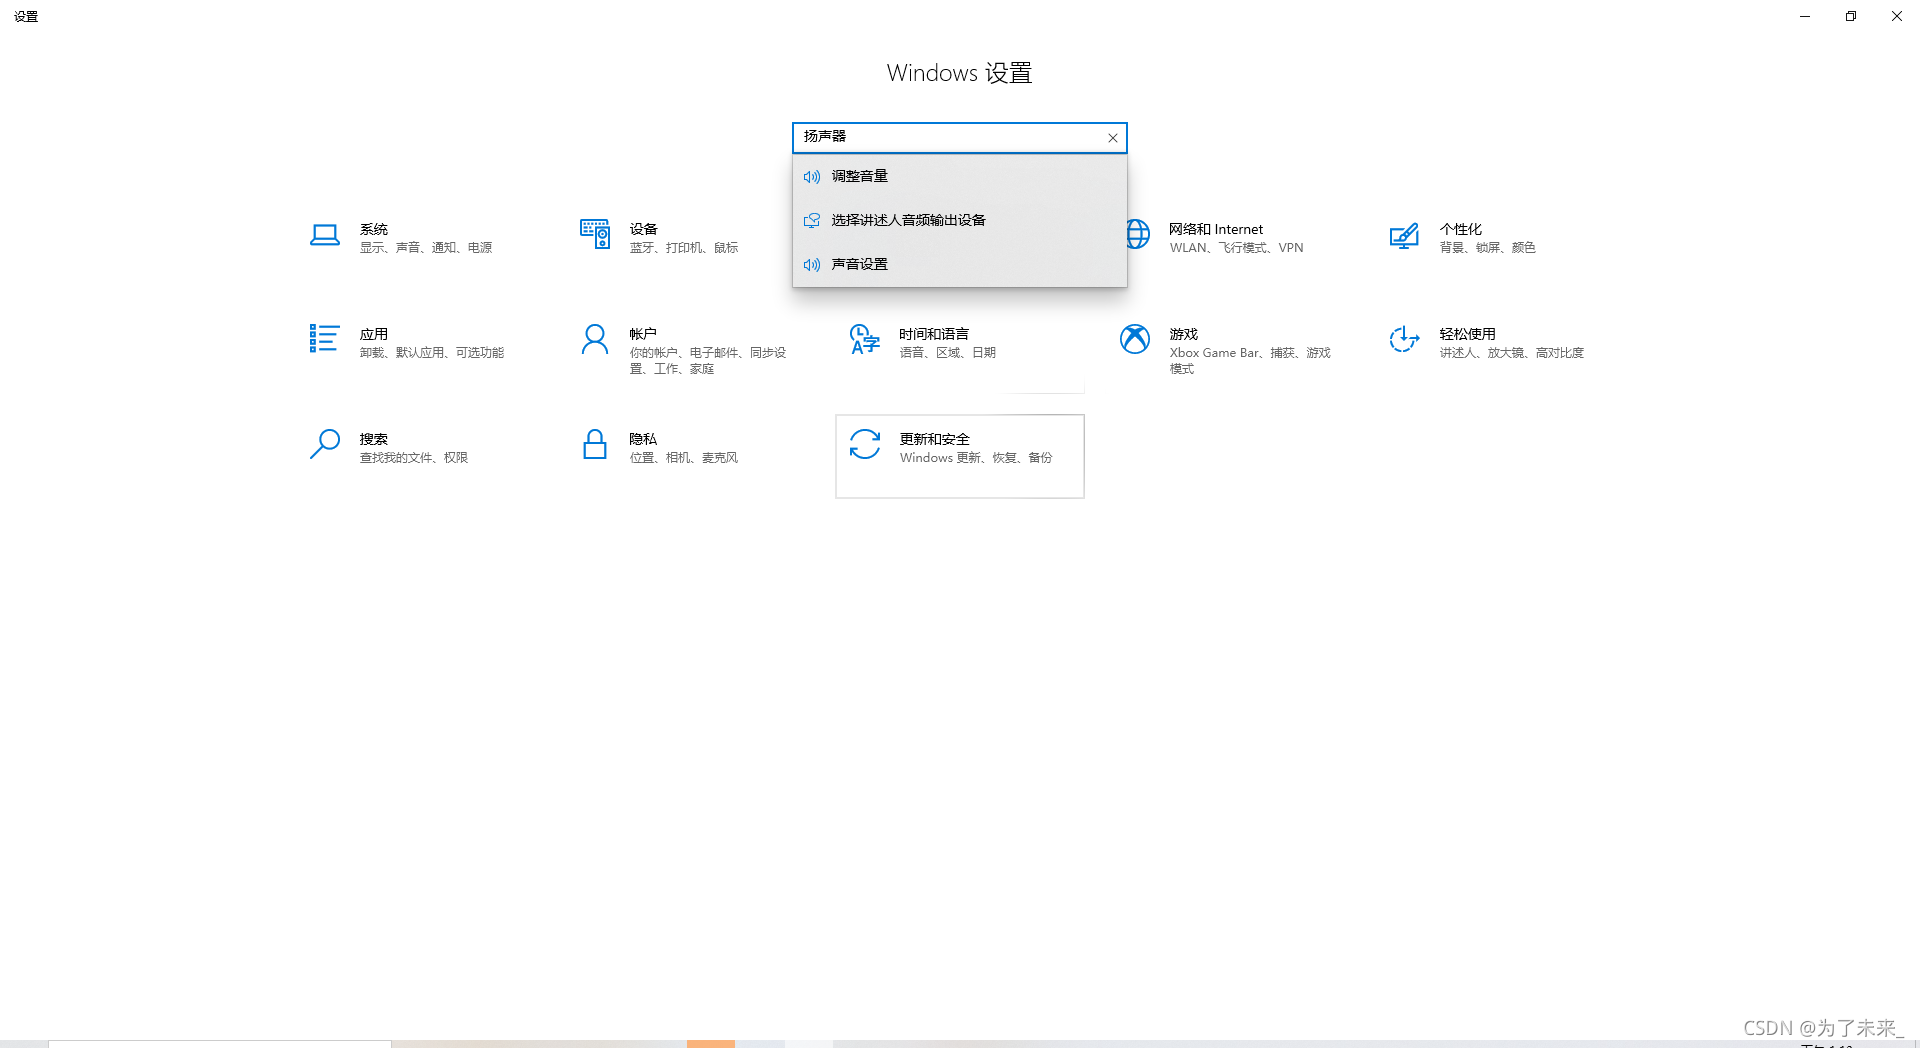The height and width of the screenshot is (1048, 1920).
Task: Restore down the 设置 window
Action: (1851, 16)
